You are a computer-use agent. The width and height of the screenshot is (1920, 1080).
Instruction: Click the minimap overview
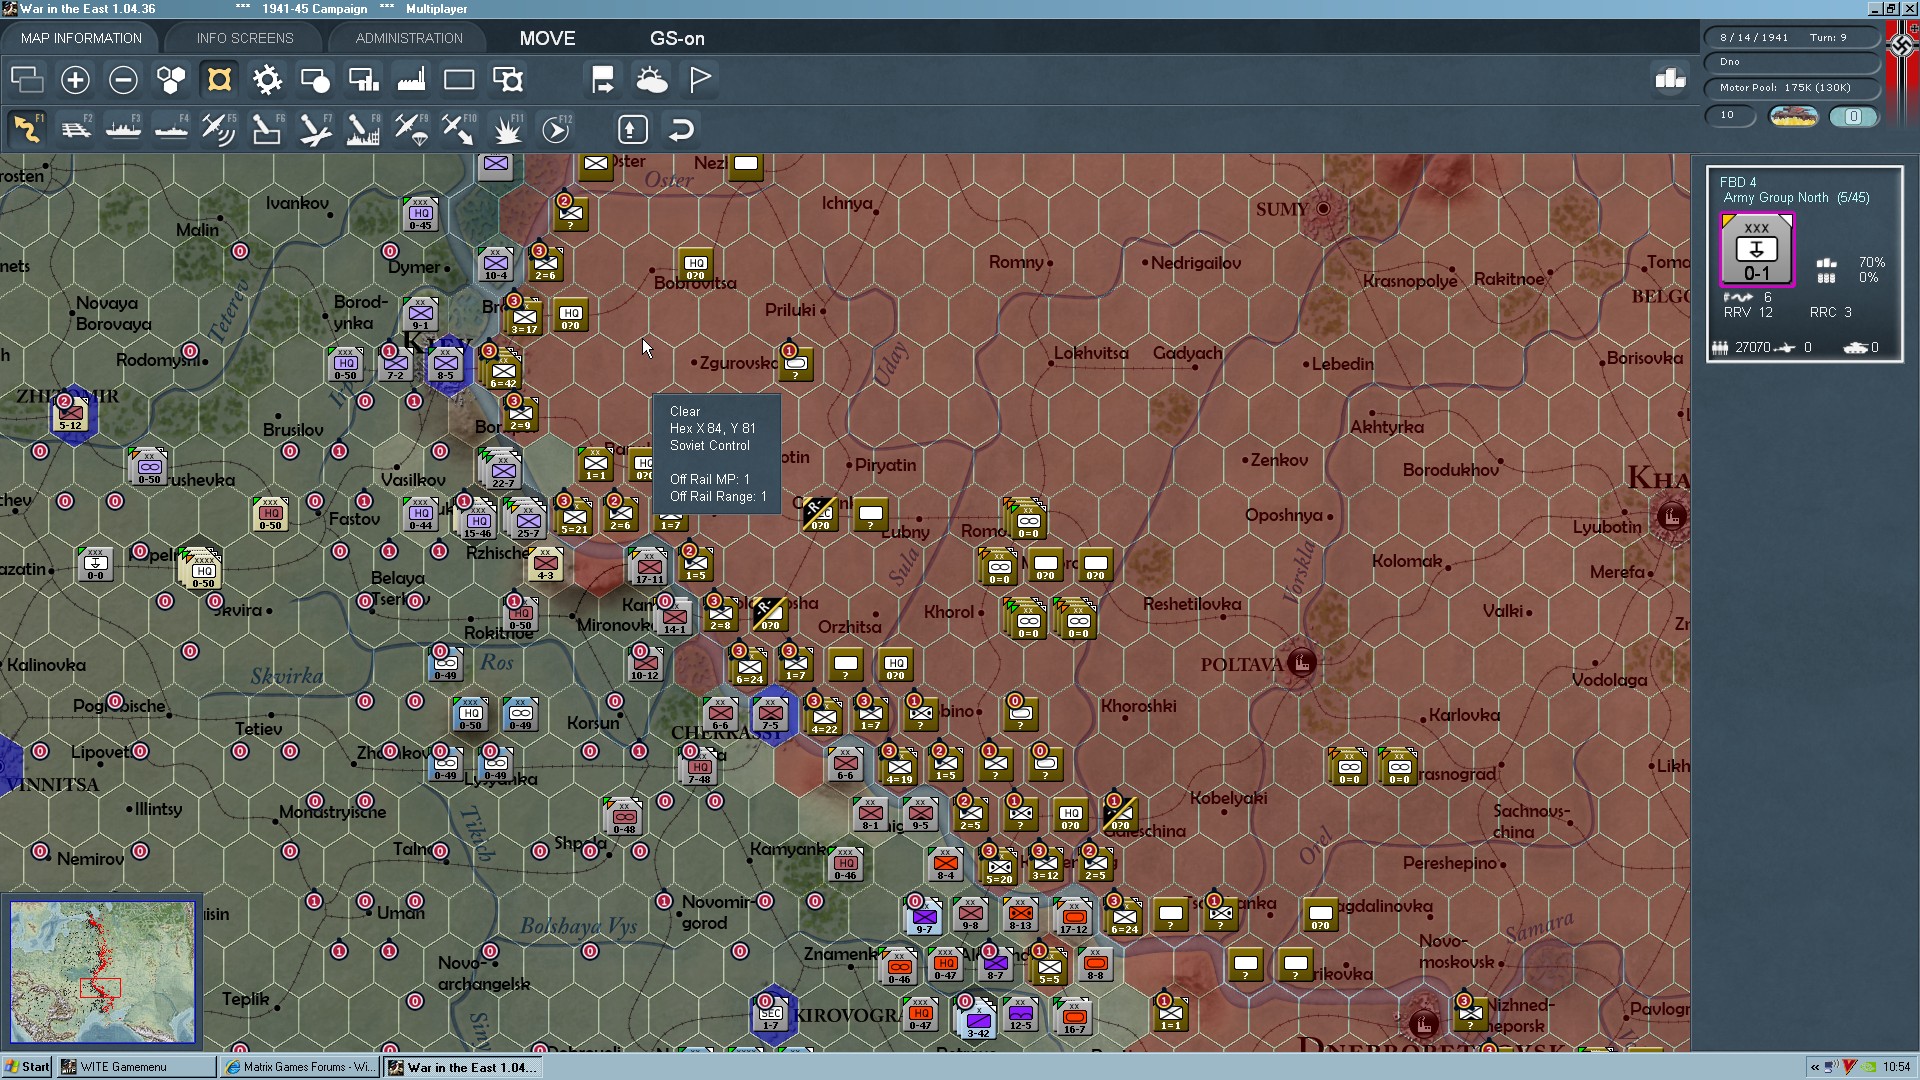[102, 971]
